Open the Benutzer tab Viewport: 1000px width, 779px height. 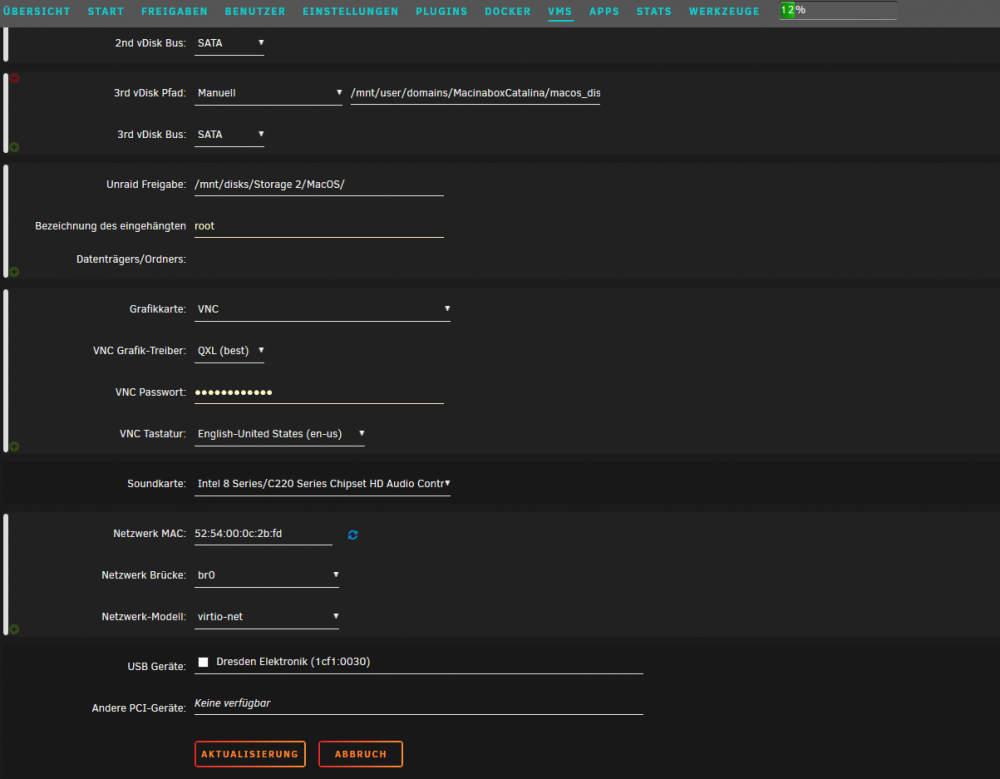pyautogui.click(x=255, y=11)
